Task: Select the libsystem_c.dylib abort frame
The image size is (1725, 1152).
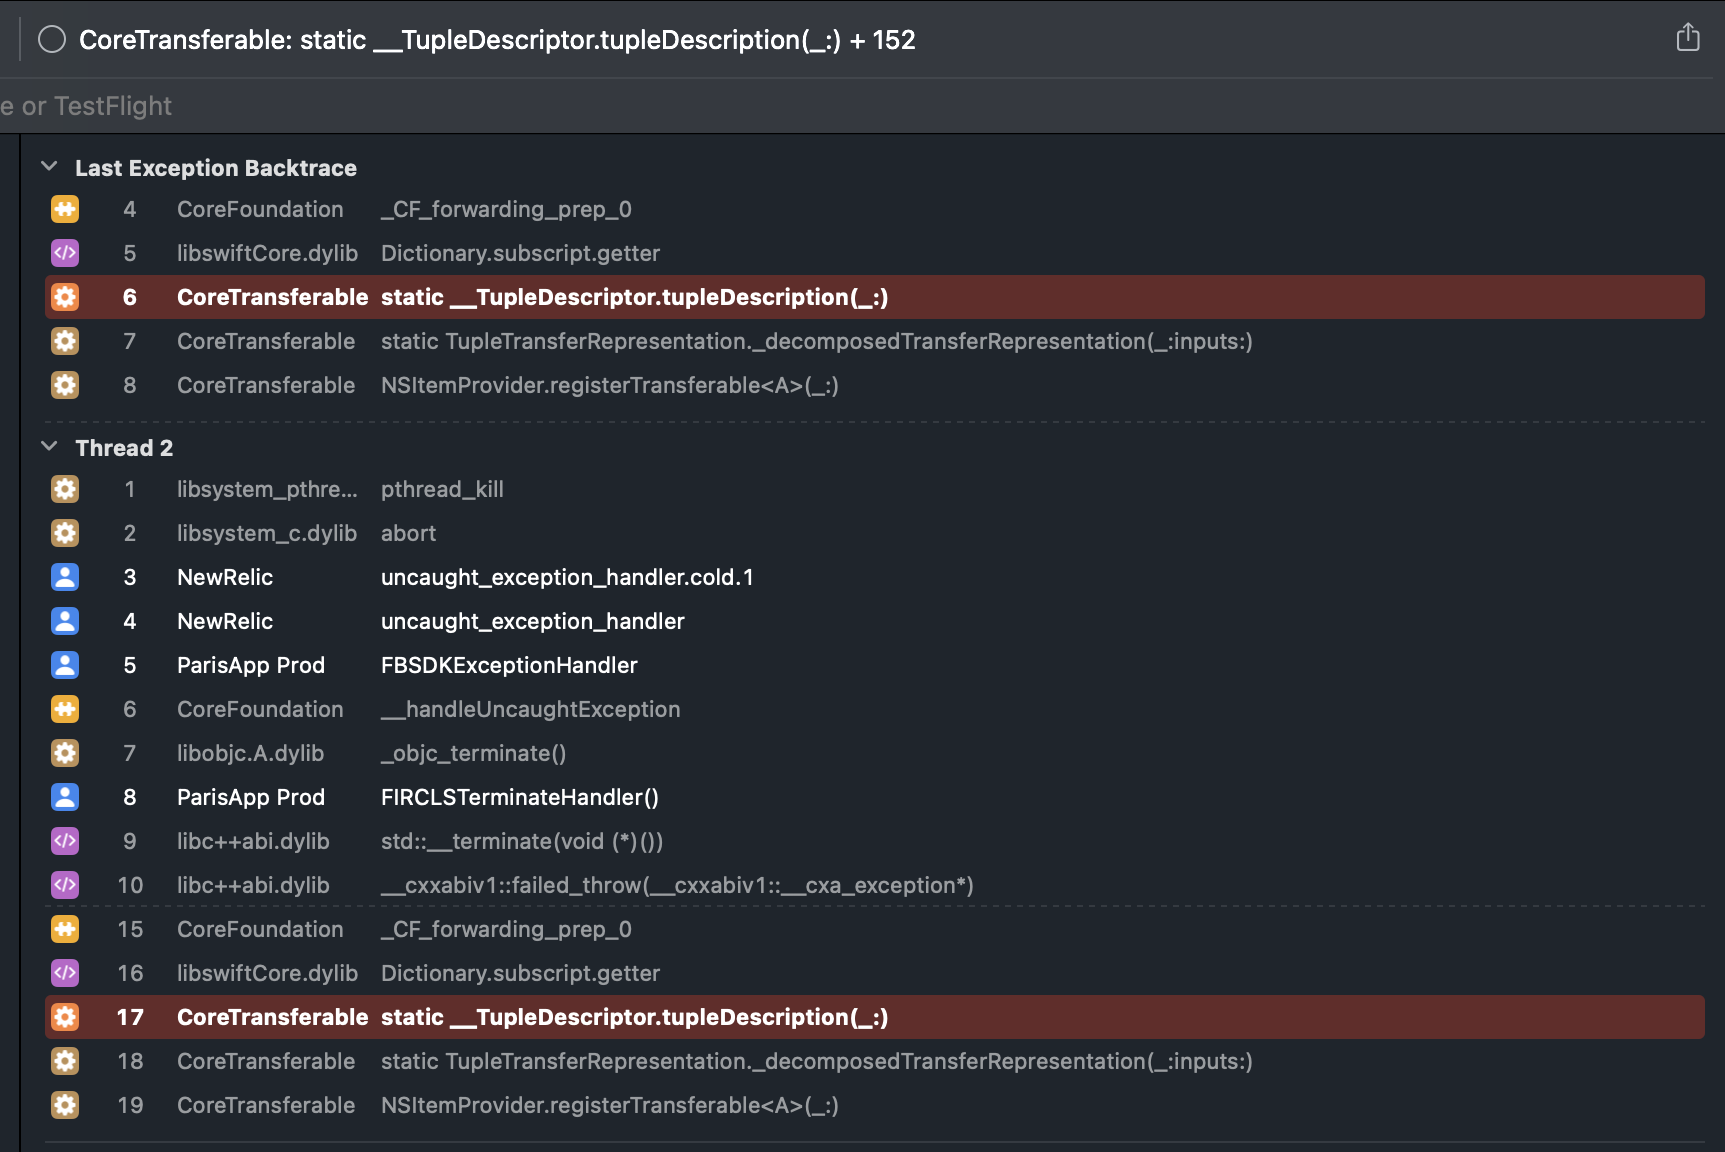Action: tap(407, 533)
